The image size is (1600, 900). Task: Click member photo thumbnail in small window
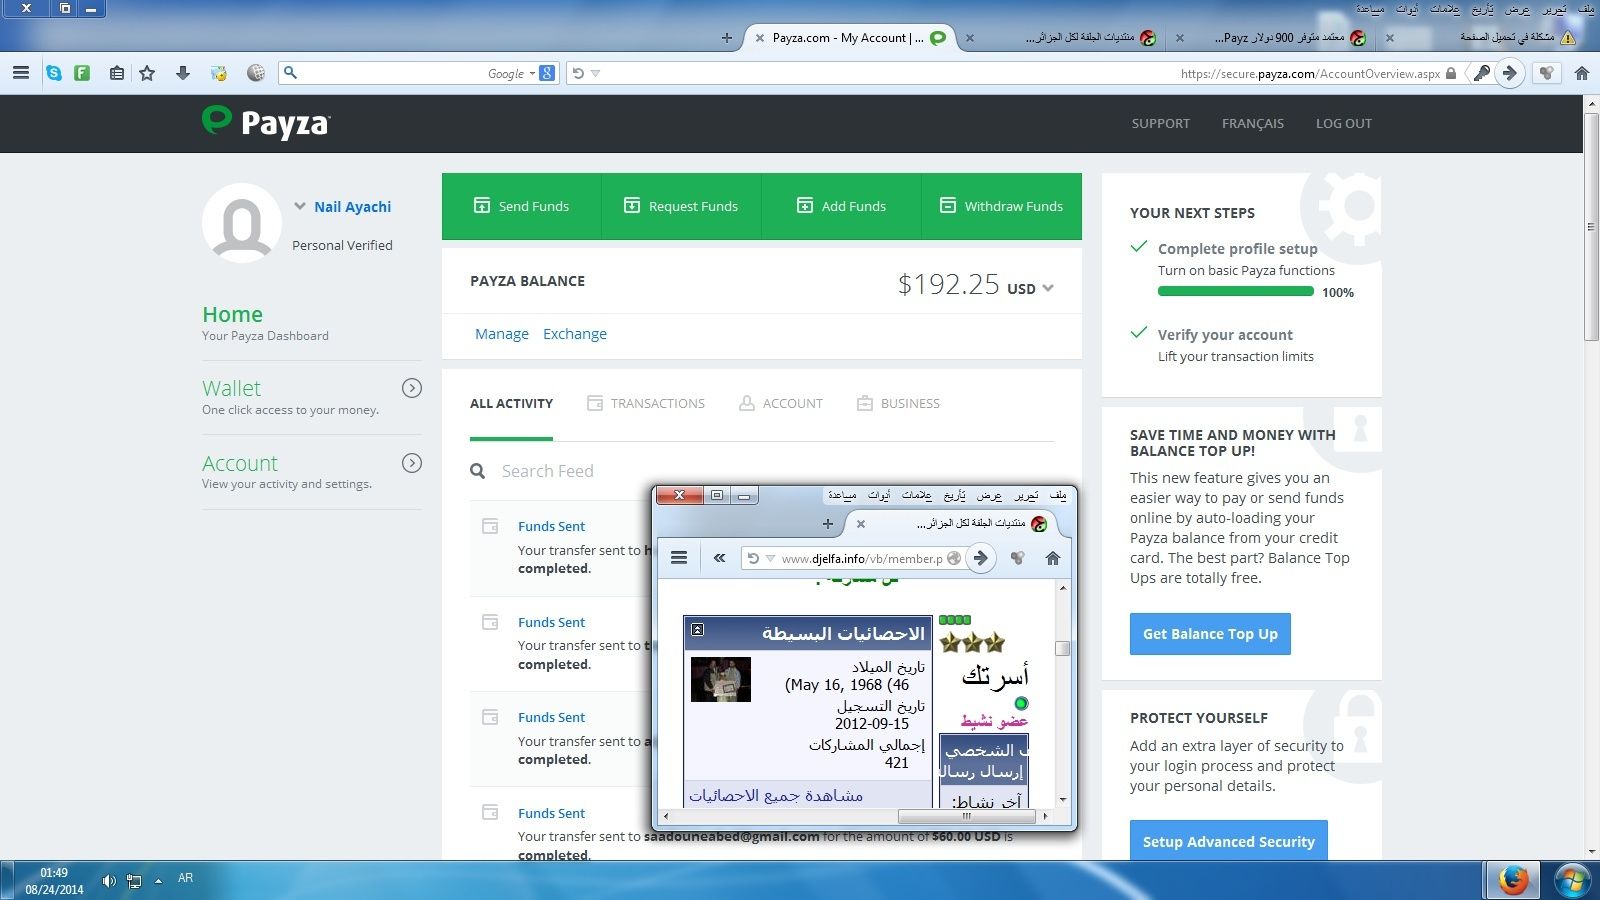coord(720,679)
